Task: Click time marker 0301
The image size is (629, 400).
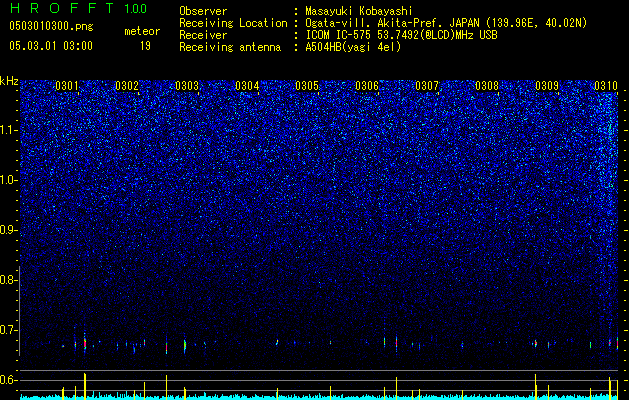Action: (67, 86)
